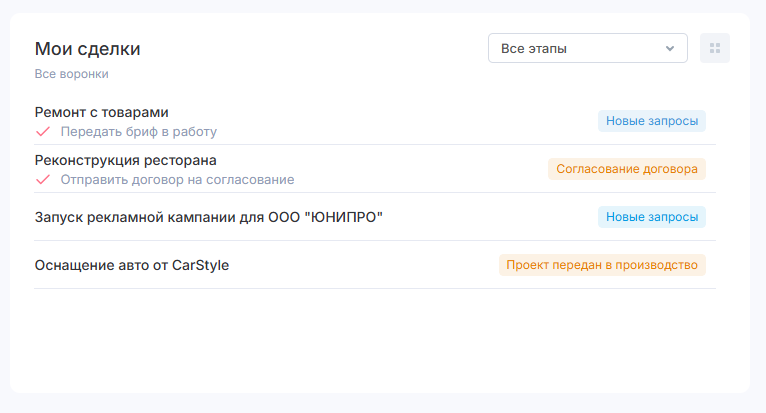Click task 'Отправить договор на согласование'
Image resolution: width=766 pixels, height=413 pixels.
click(177, 180)
